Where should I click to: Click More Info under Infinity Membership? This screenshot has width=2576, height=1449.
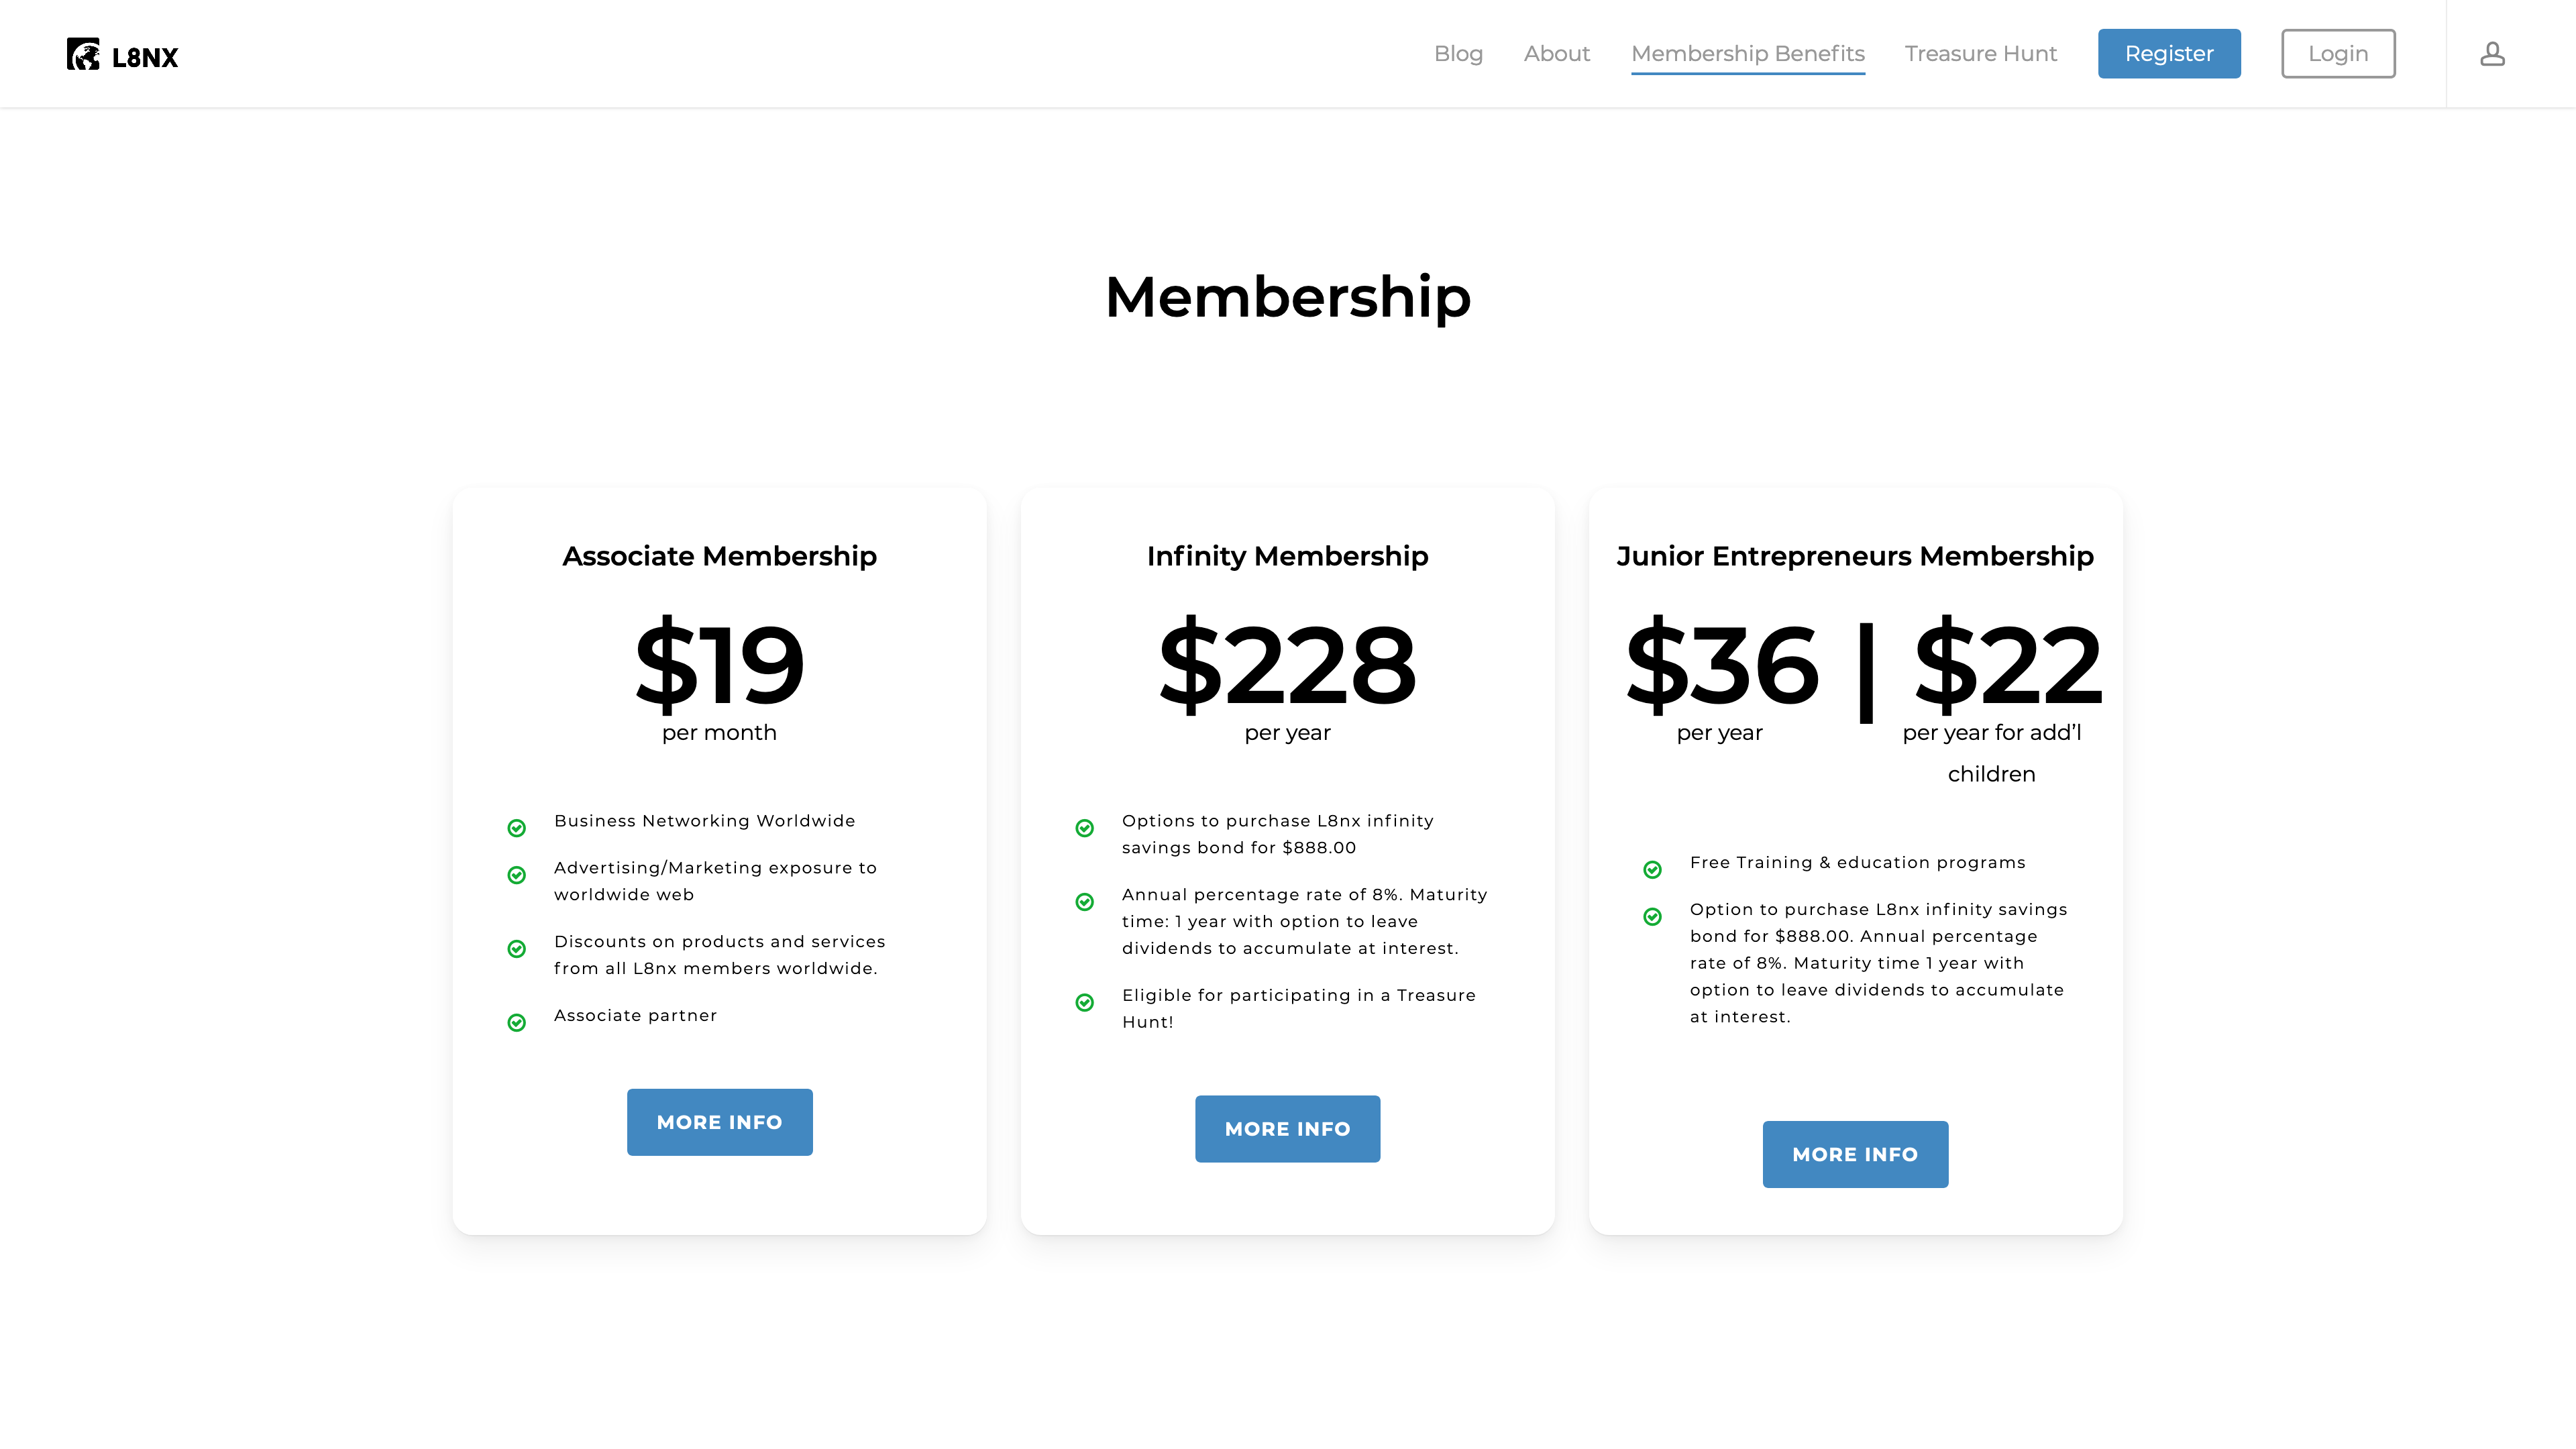point(1287,1129)
